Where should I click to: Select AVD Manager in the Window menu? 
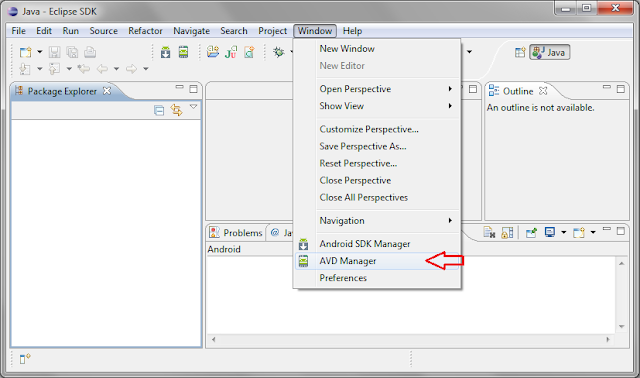point(377,261)
